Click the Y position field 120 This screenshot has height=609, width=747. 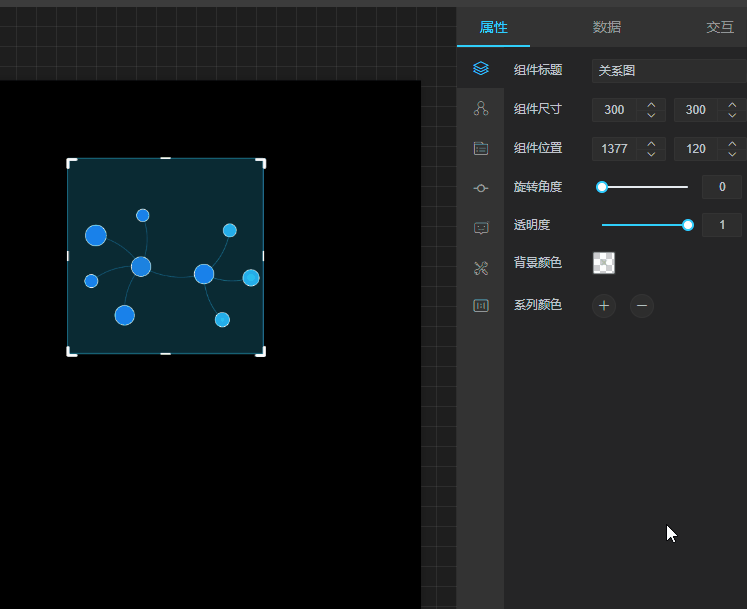tap(696, 149)
